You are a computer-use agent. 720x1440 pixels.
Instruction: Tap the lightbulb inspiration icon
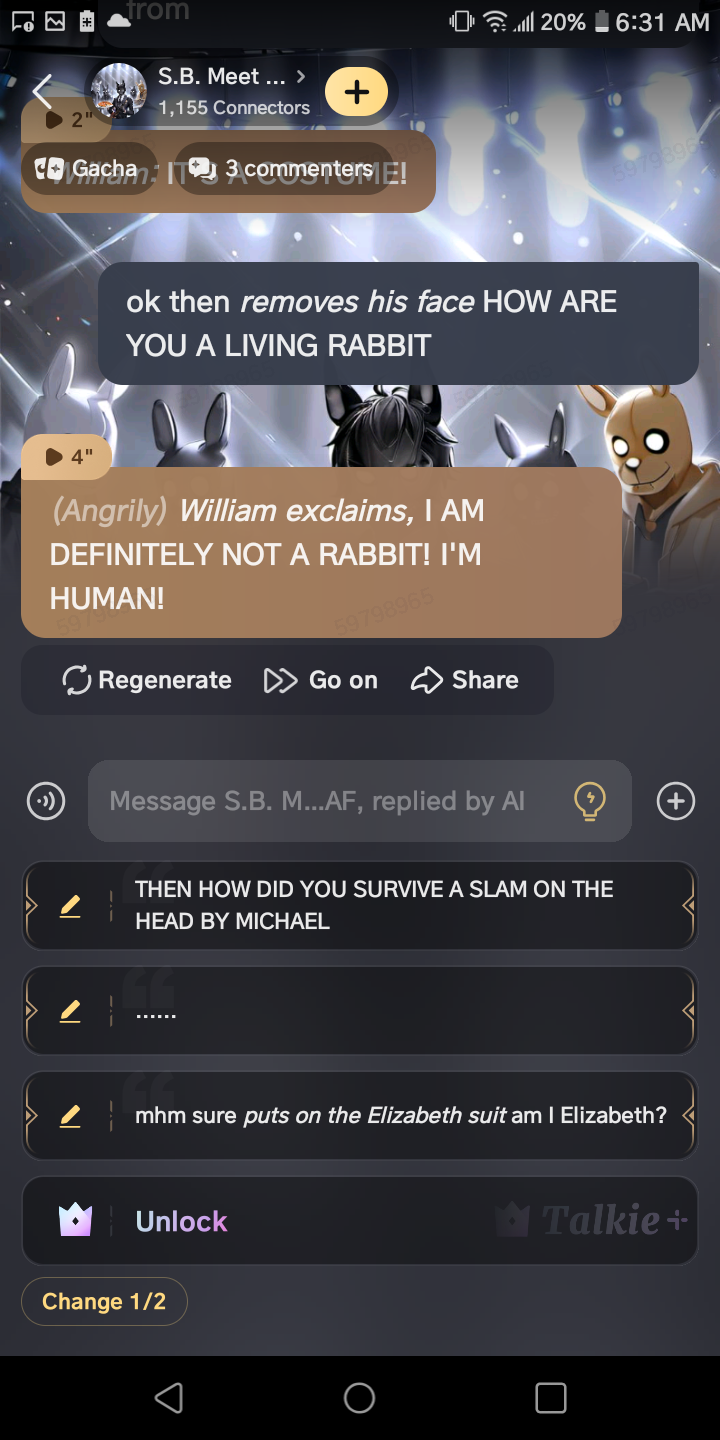[x=590, y=801]
